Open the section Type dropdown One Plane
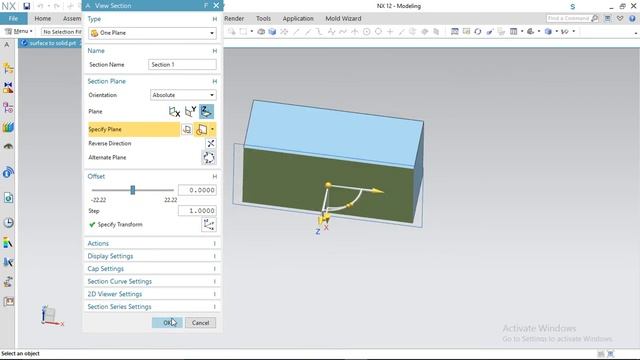 [x=152, y=33]
